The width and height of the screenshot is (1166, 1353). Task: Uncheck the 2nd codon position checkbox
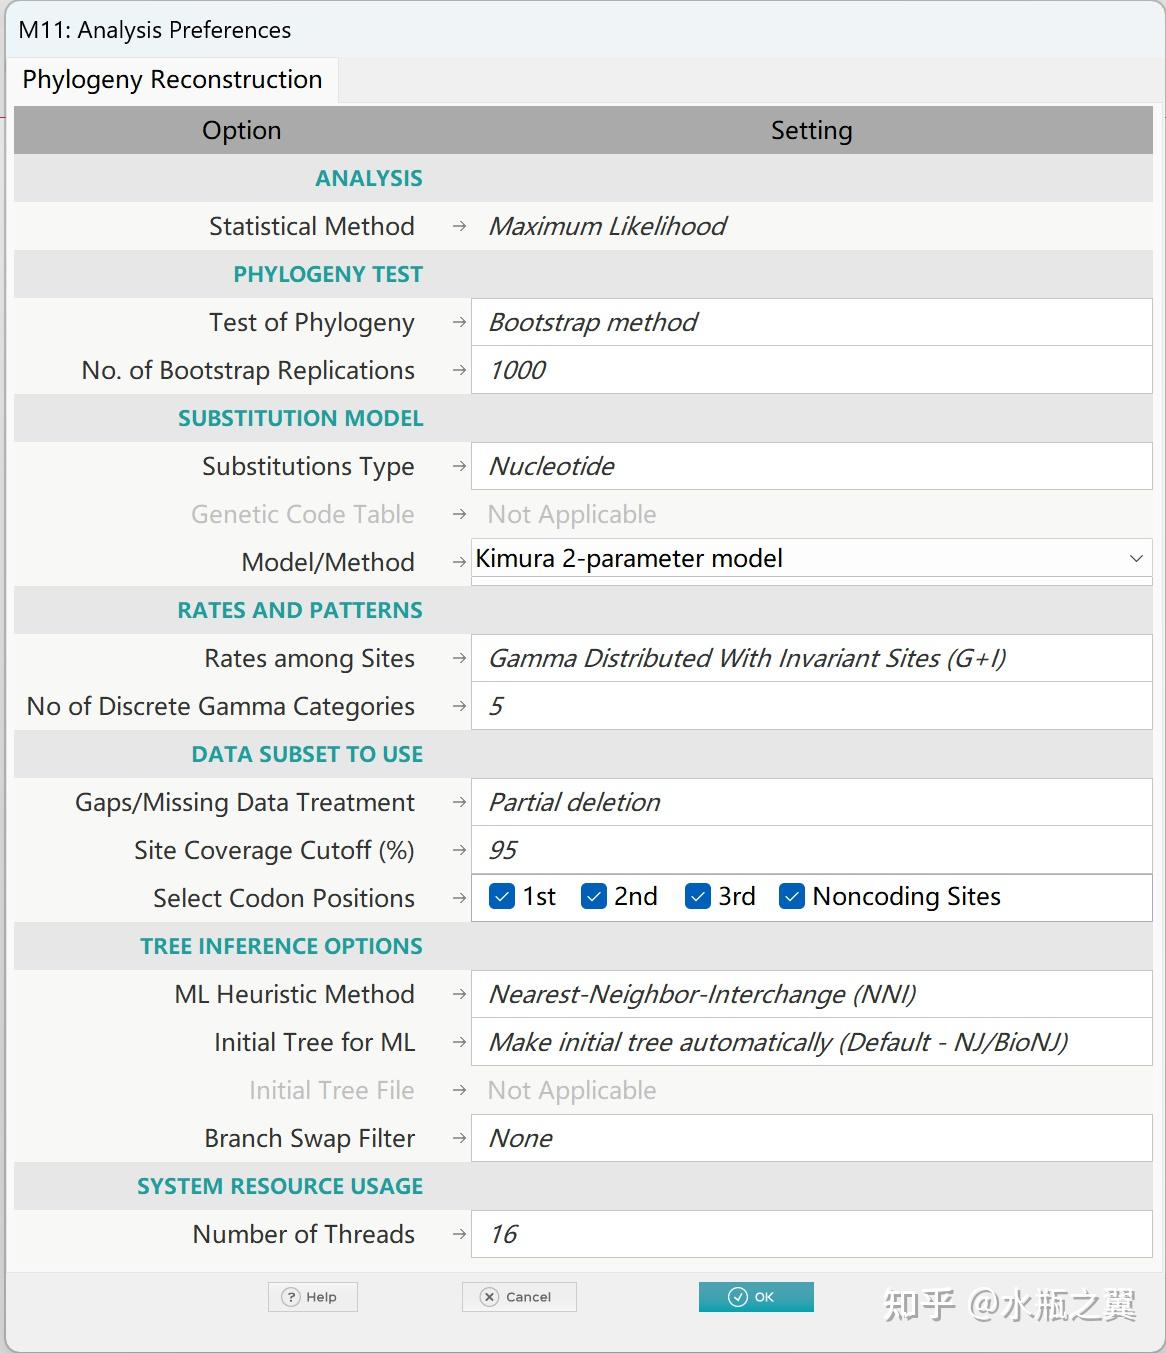[594, 896]
